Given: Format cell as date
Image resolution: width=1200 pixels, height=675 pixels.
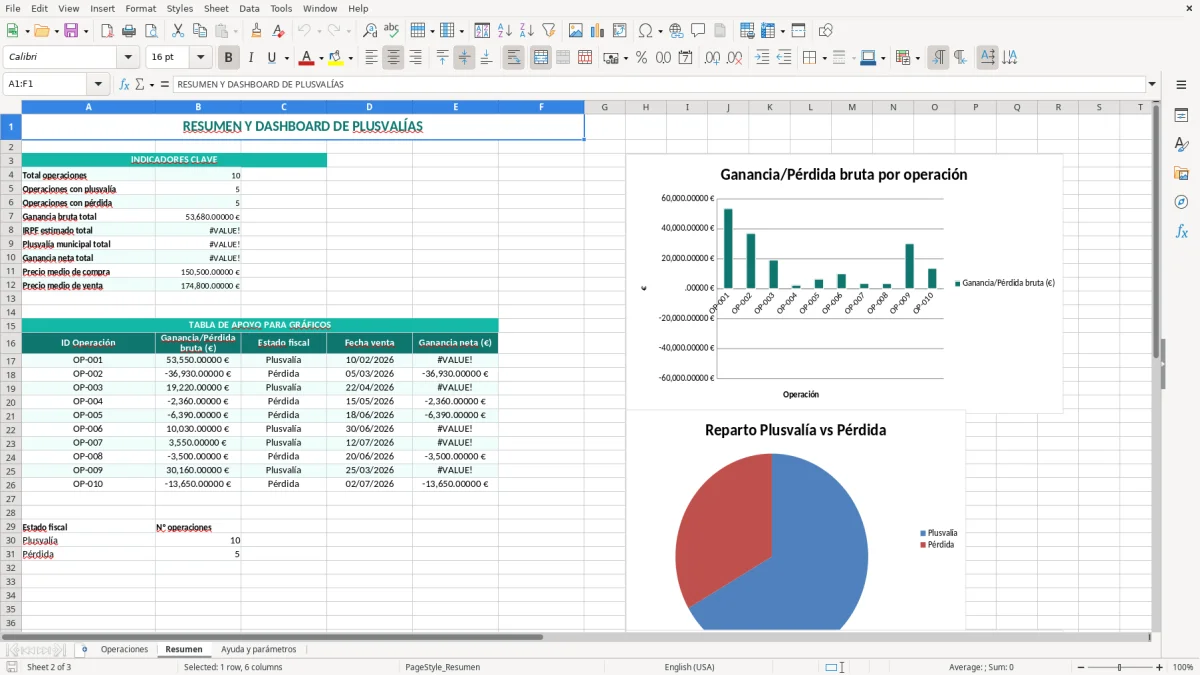Looking at the screenshot, I should click(x=686, y=58).
